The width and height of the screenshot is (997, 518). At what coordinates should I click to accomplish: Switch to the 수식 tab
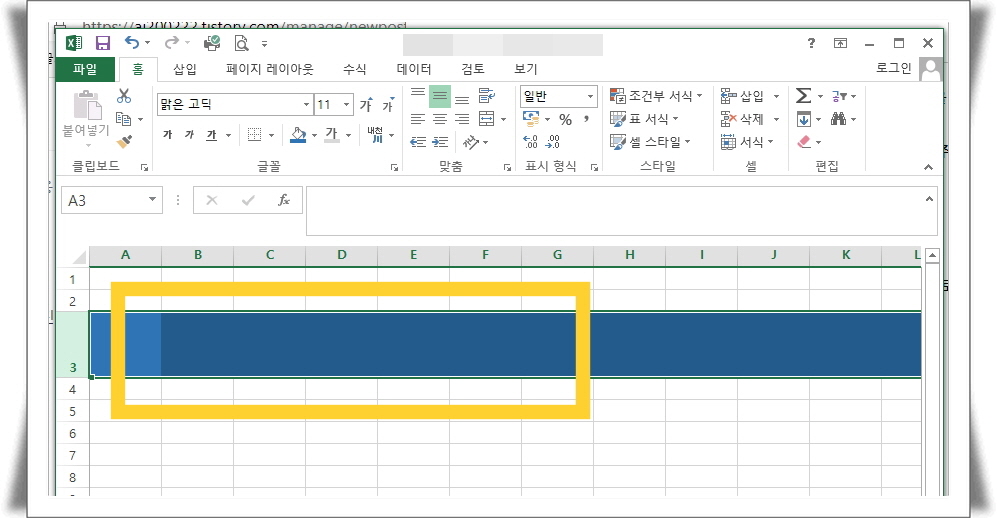354,69
